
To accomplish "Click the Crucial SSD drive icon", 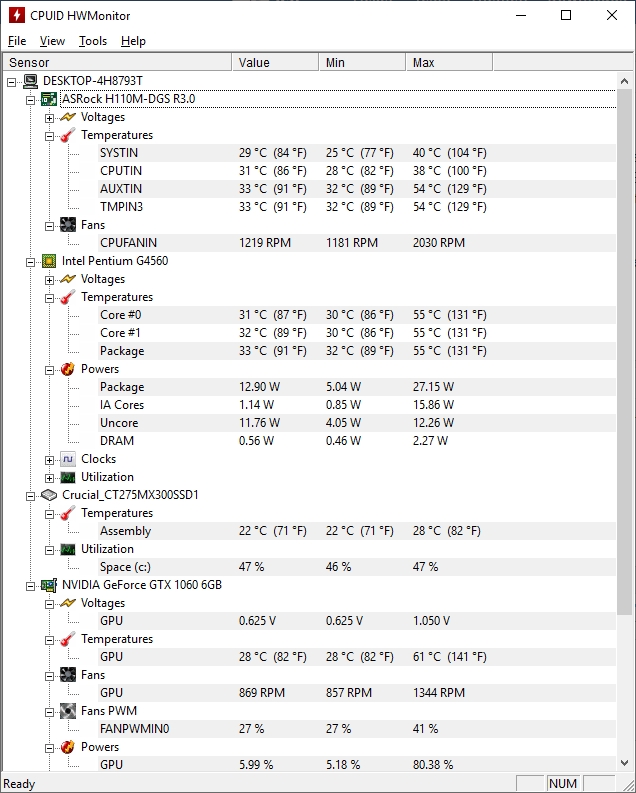I will 49,495.
